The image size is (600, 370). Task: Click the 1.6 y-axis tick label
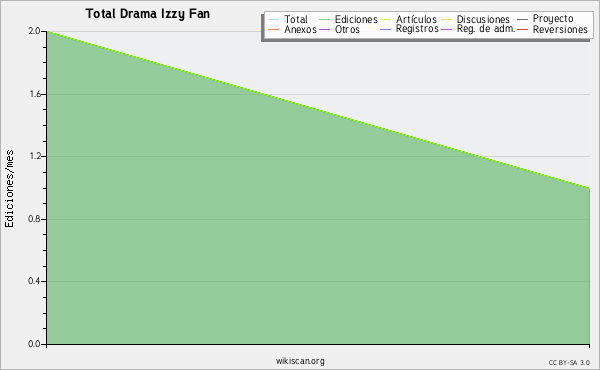[35, 94]
